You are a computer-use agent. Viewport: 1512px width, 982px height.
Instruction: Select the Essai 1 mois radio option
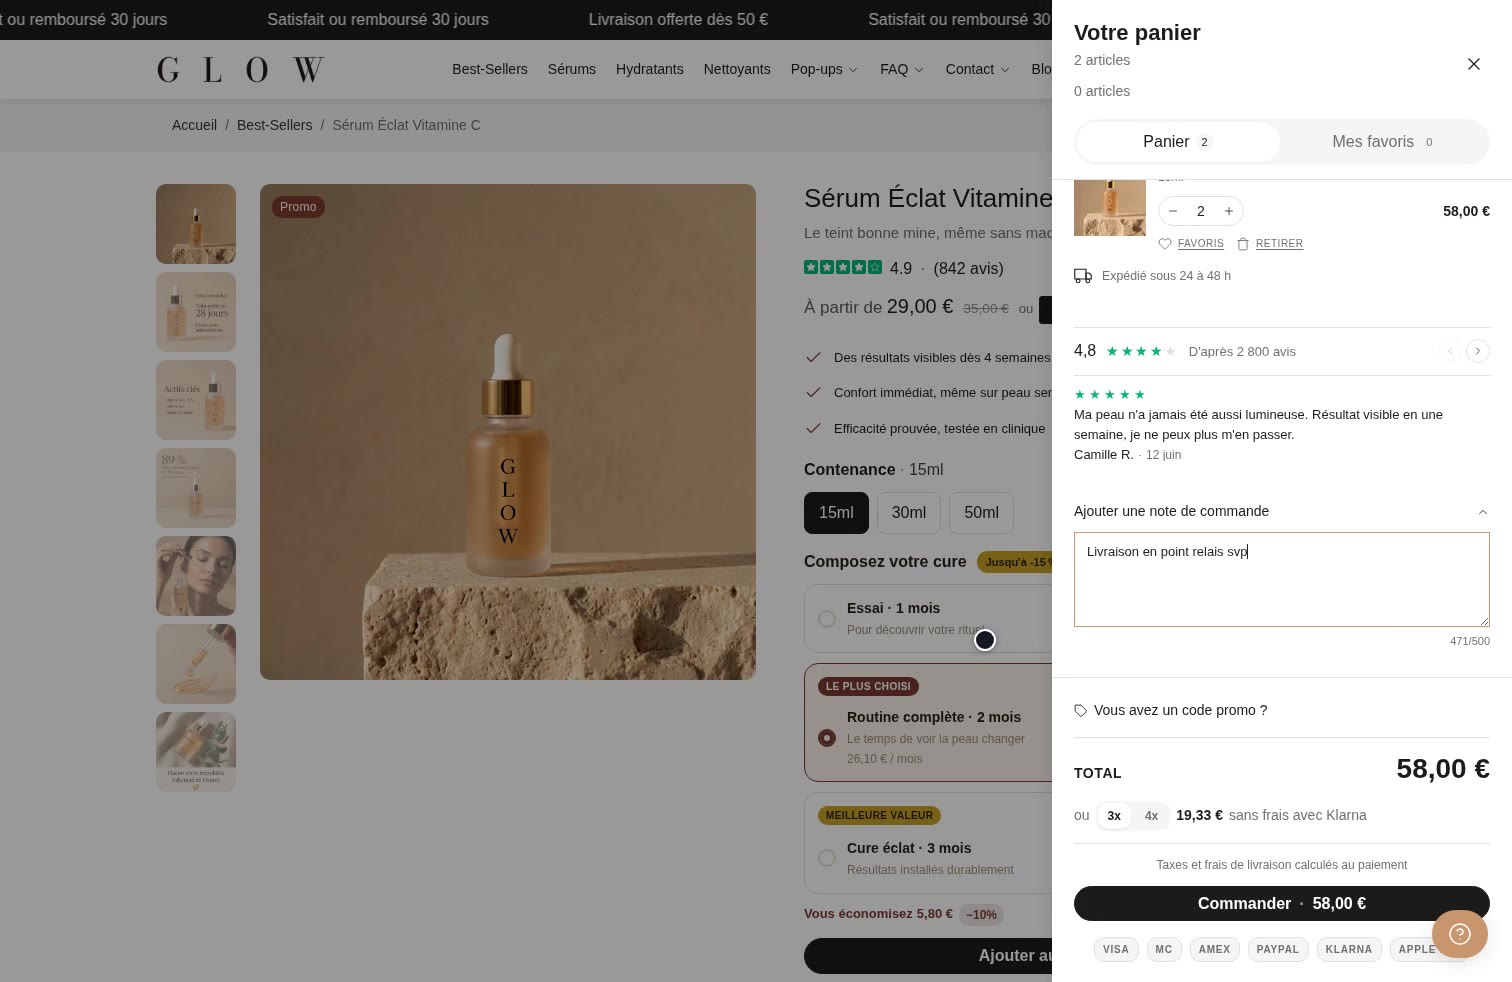coord(827,619)
